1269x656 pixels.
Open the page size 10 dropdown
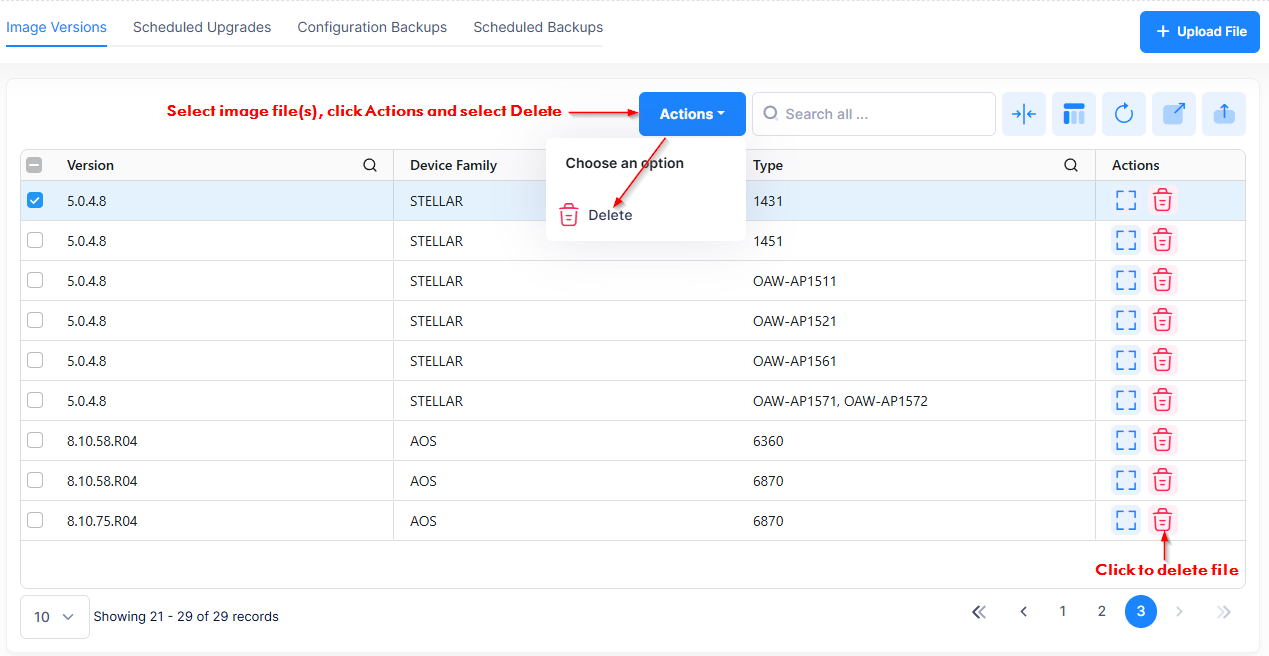55,617
